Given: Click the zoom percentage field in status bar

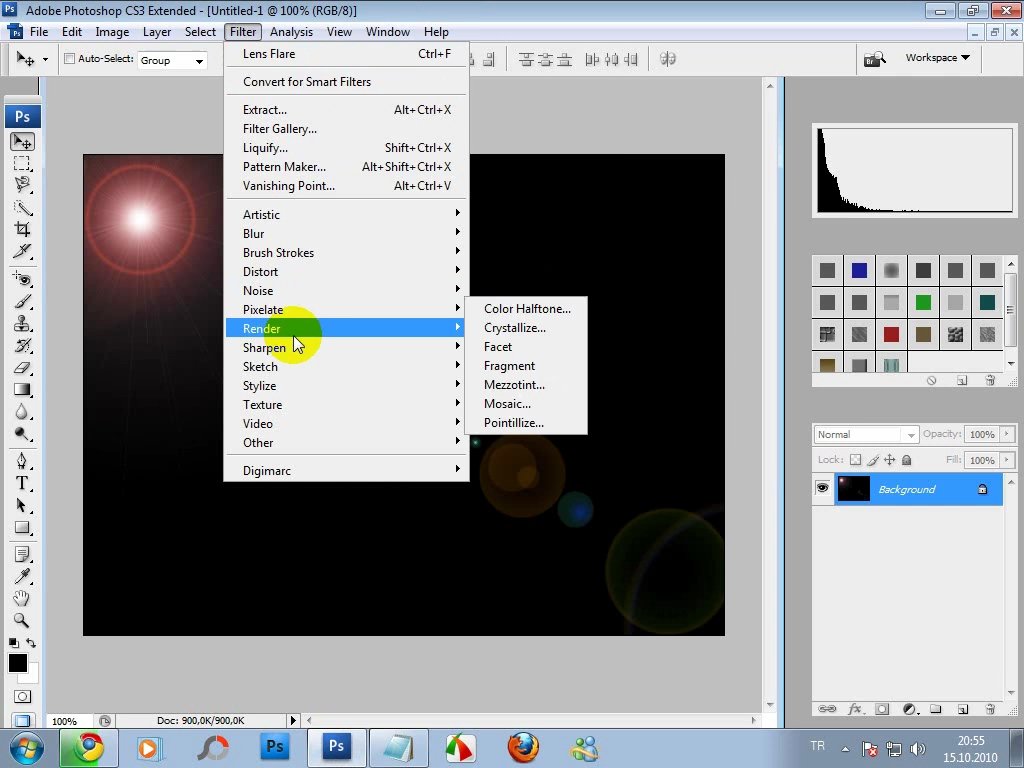Looking at the screenshot, I should [x=64, y=721].
